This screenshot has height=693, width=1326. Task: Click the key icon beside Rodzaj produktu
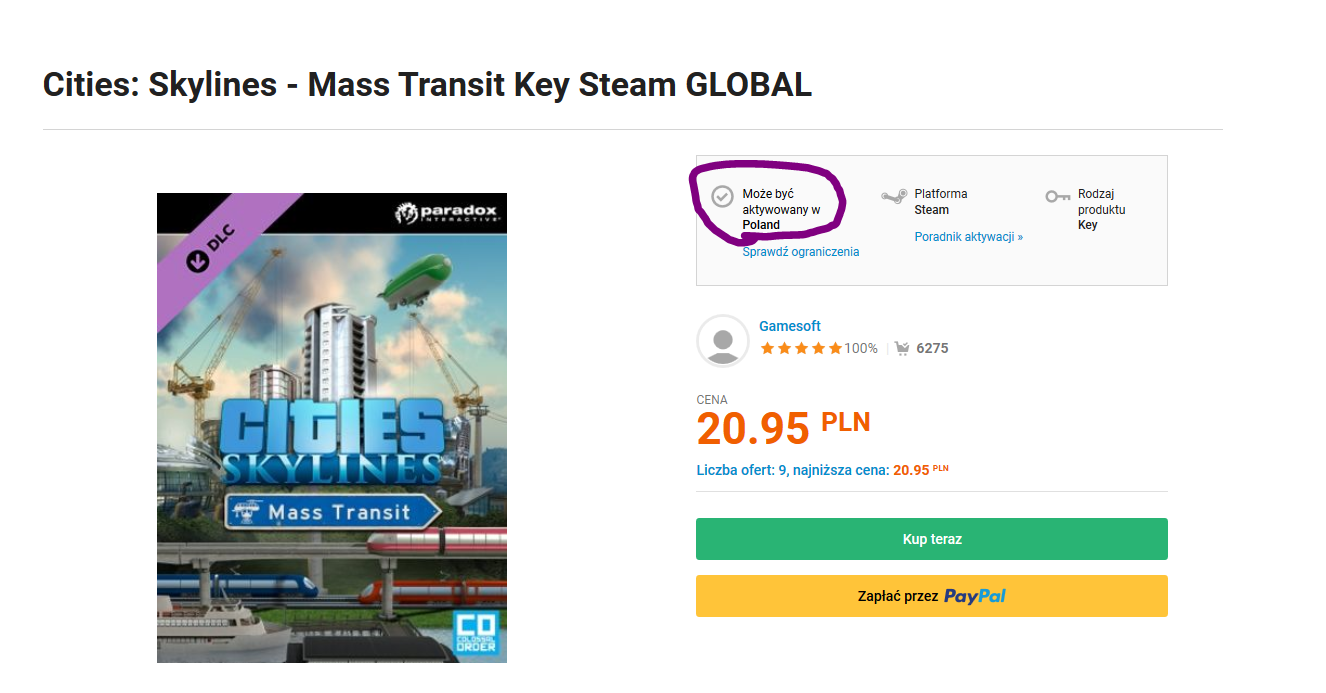coord(1058,196)
